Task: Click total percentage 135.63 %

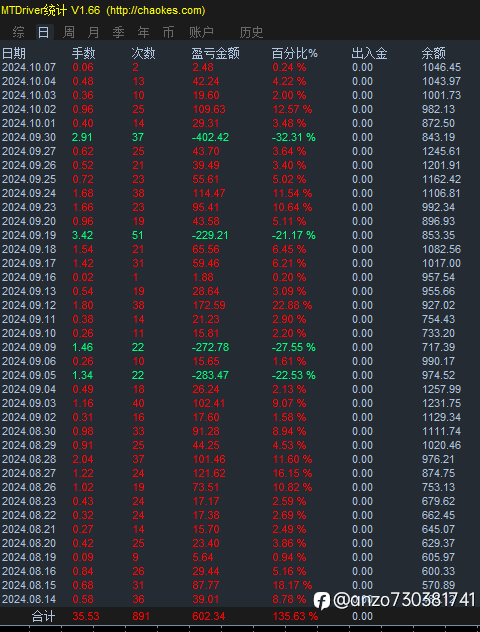Action: (295, 616)
